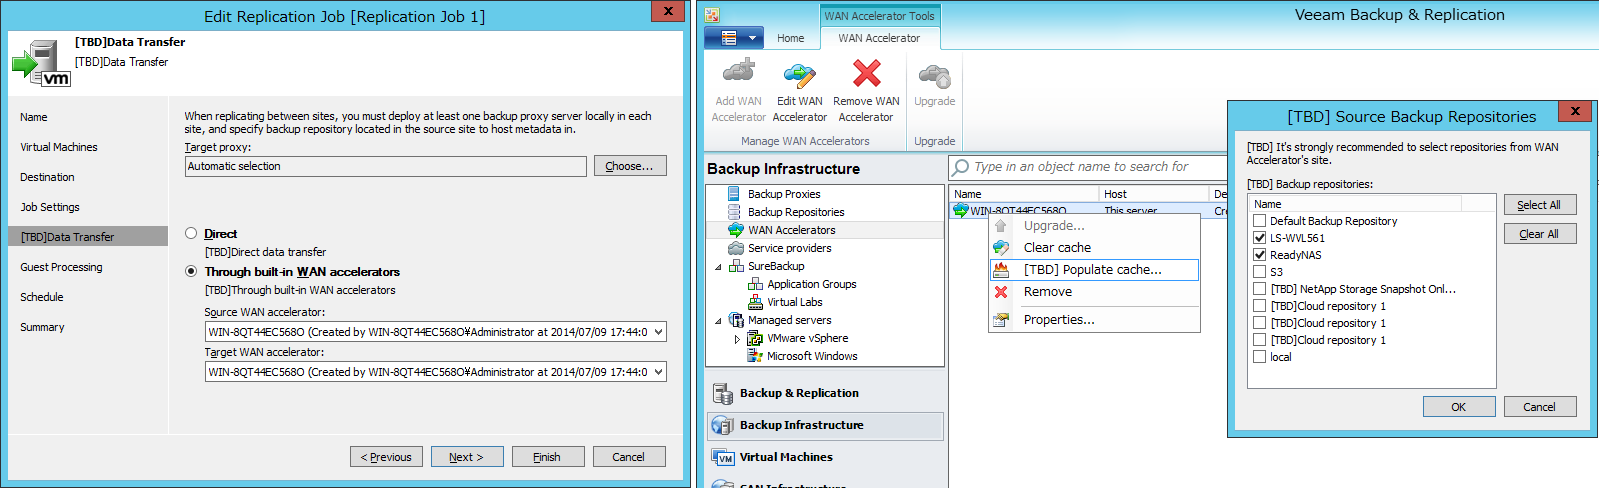Screen dimensions: 1599x488
Task: Choose Remove from context menu
Action: click(1095, 292)
